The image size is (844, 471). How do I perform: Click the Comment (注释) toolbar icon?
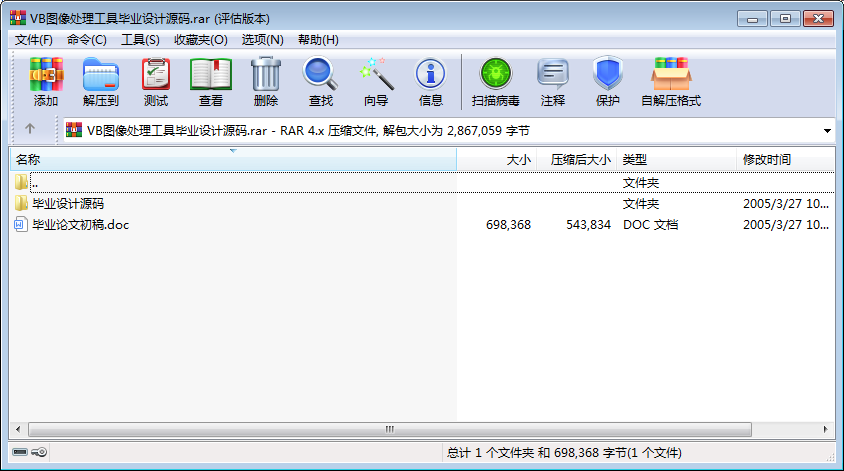(x=553, y=82)
